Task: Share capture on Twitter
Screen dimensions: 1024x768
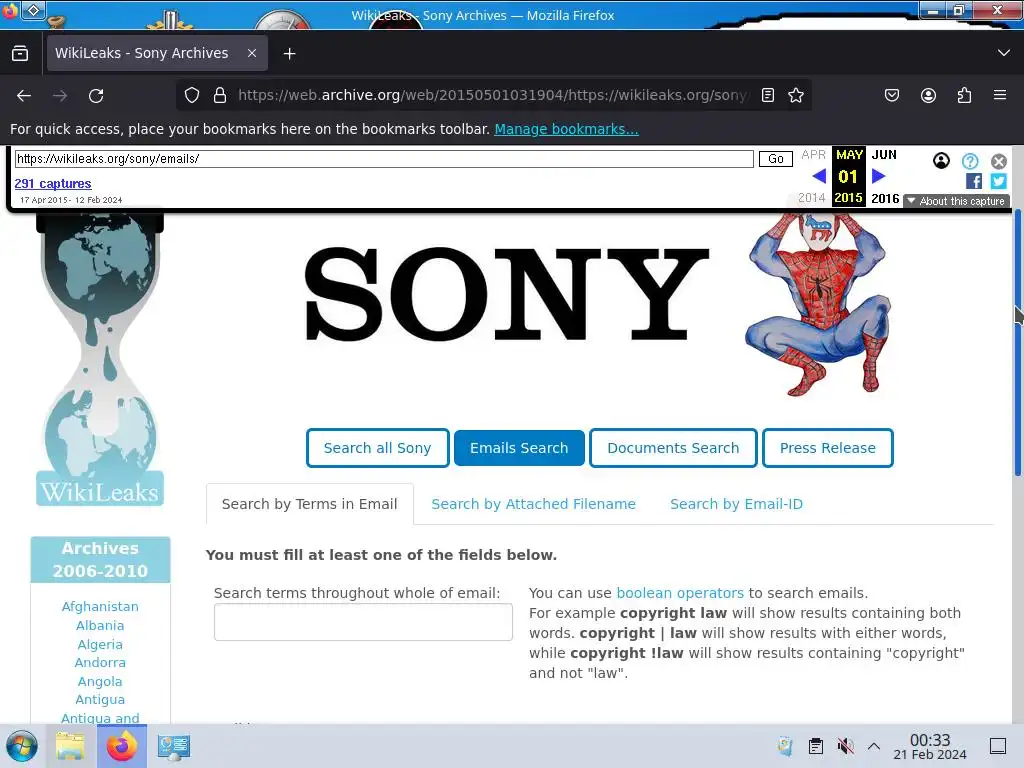Action: coord(999,182)
